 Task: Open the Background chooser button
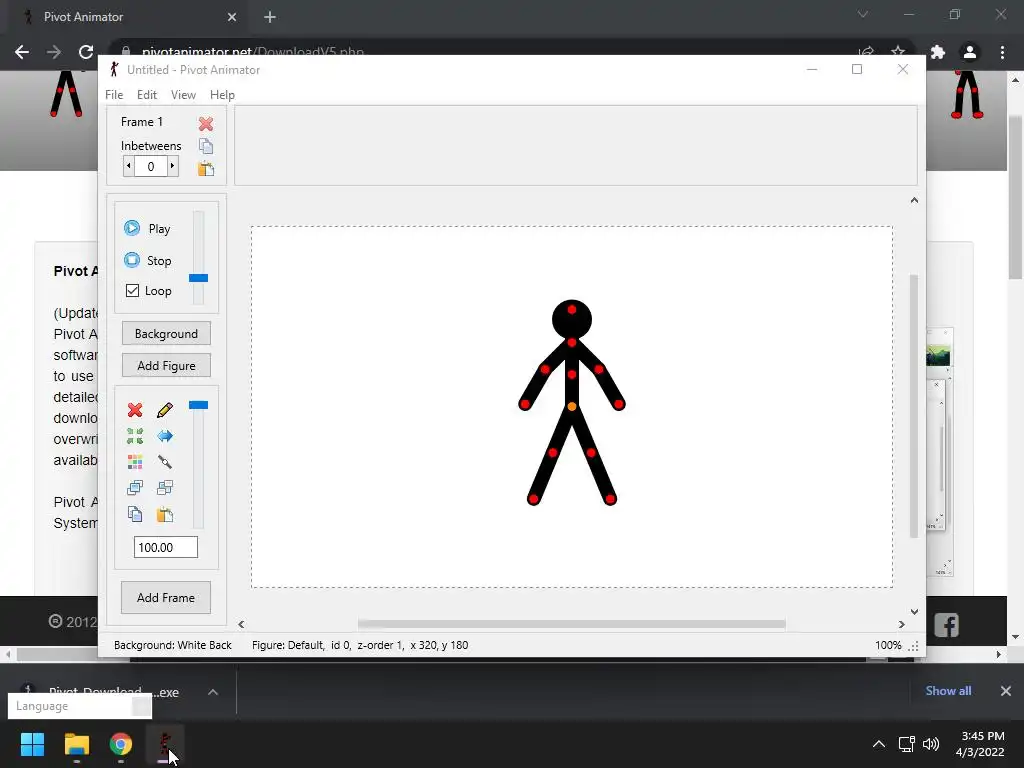(166, 334)
